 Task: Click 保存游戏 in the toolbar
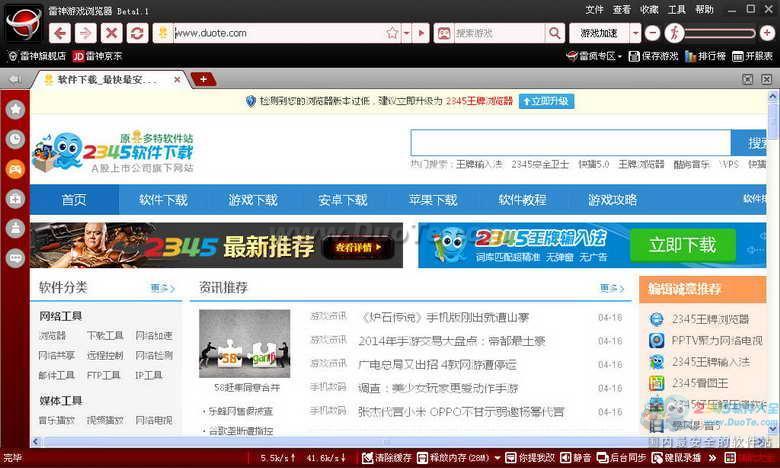point(654,56)
